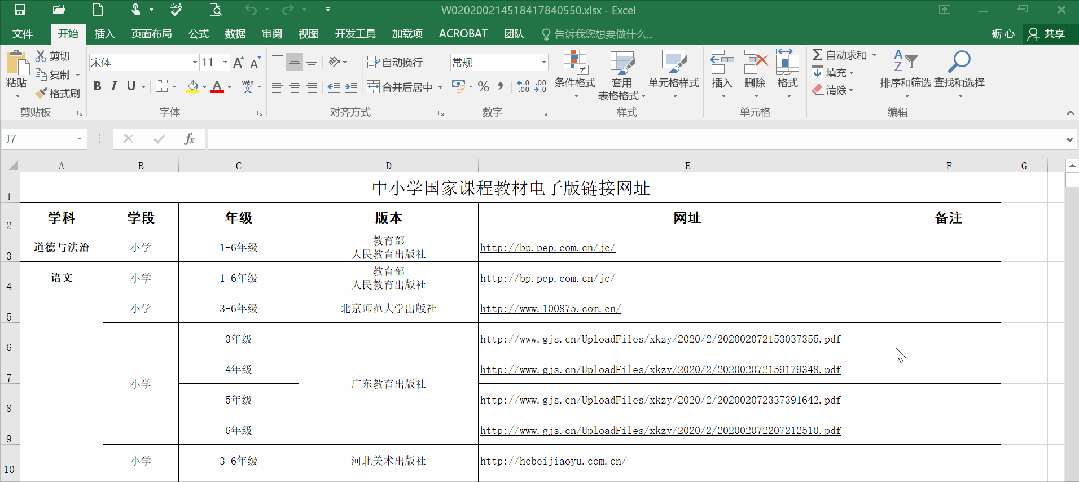This screenshot has height=482, width=1079.
Task: Open Find and Select (查找和选择)
Action: click(x=959, y=71)
